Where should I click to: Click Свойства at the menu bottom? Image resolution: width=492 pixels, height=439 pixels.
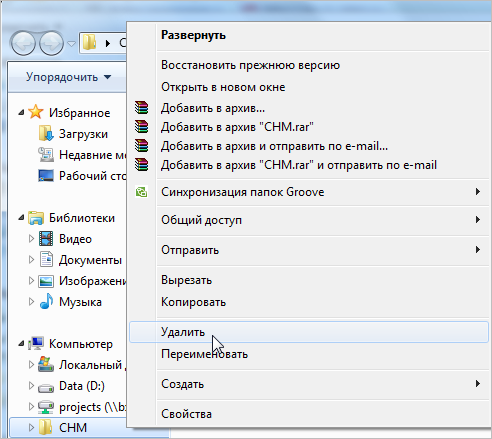tap(309, 414)
